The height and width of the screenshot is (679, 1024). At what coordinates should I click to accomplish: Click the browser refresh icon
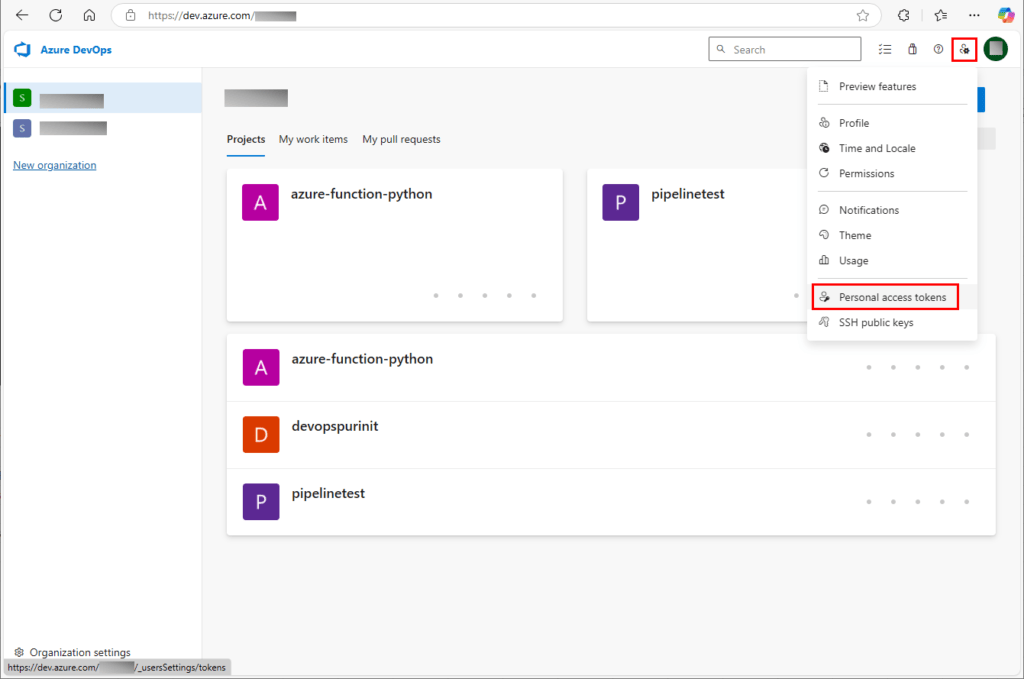(56, 15)
